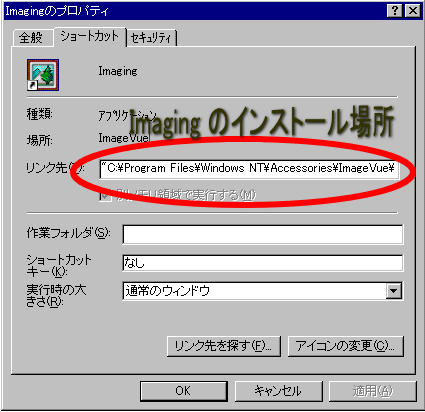
Task: Click into the リンク先 path field
Action: click(249, 168)
